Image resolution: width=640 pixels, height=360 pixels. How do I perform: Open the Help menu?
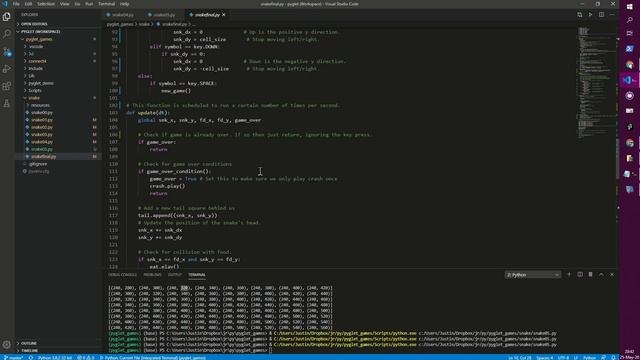click(x=124, y=4)
